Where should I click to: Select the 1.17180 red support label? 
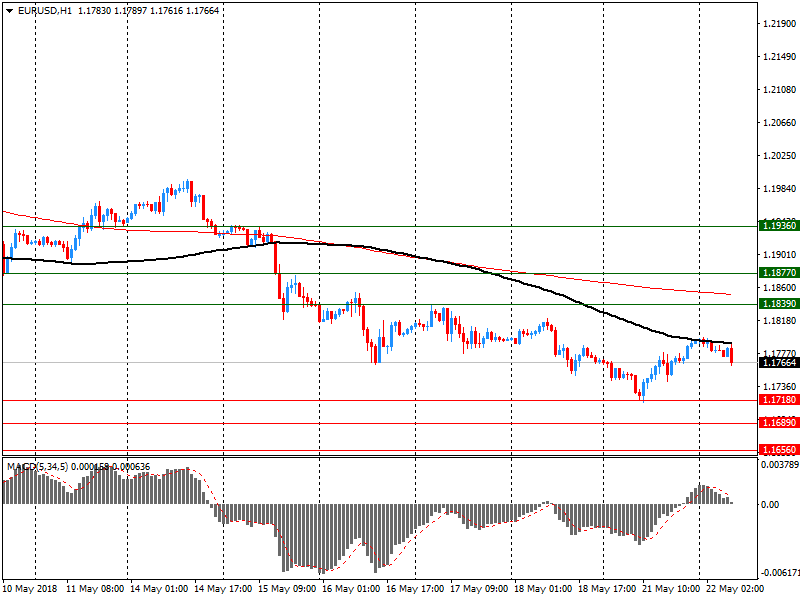[x=778, y=400]
